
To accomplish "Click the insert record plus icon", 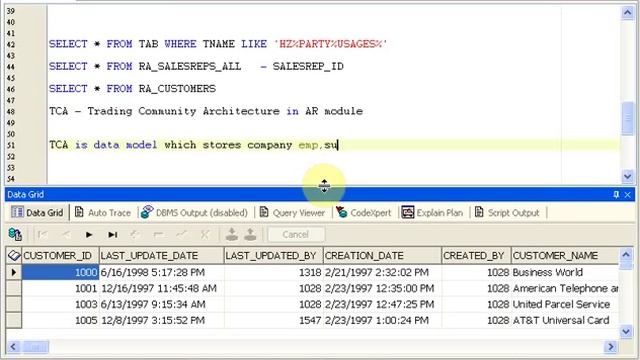I will (x=135, y=234).
